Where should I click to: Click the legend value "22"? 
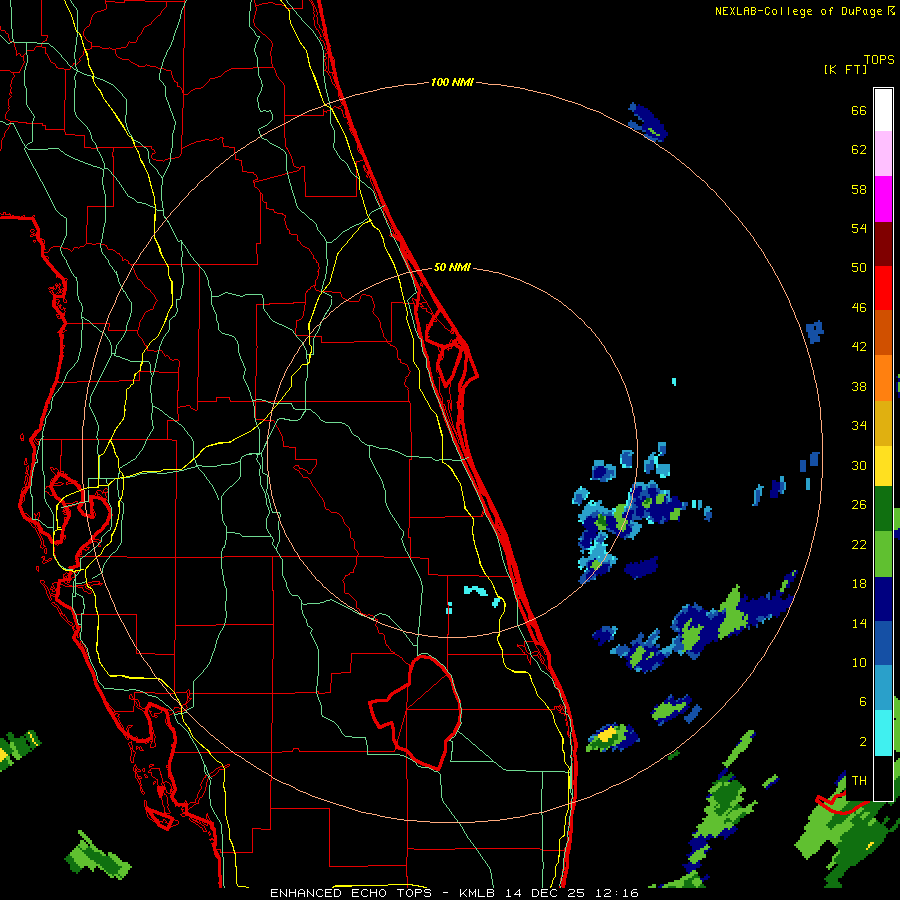pyautogui.click(x=859, y=544)
